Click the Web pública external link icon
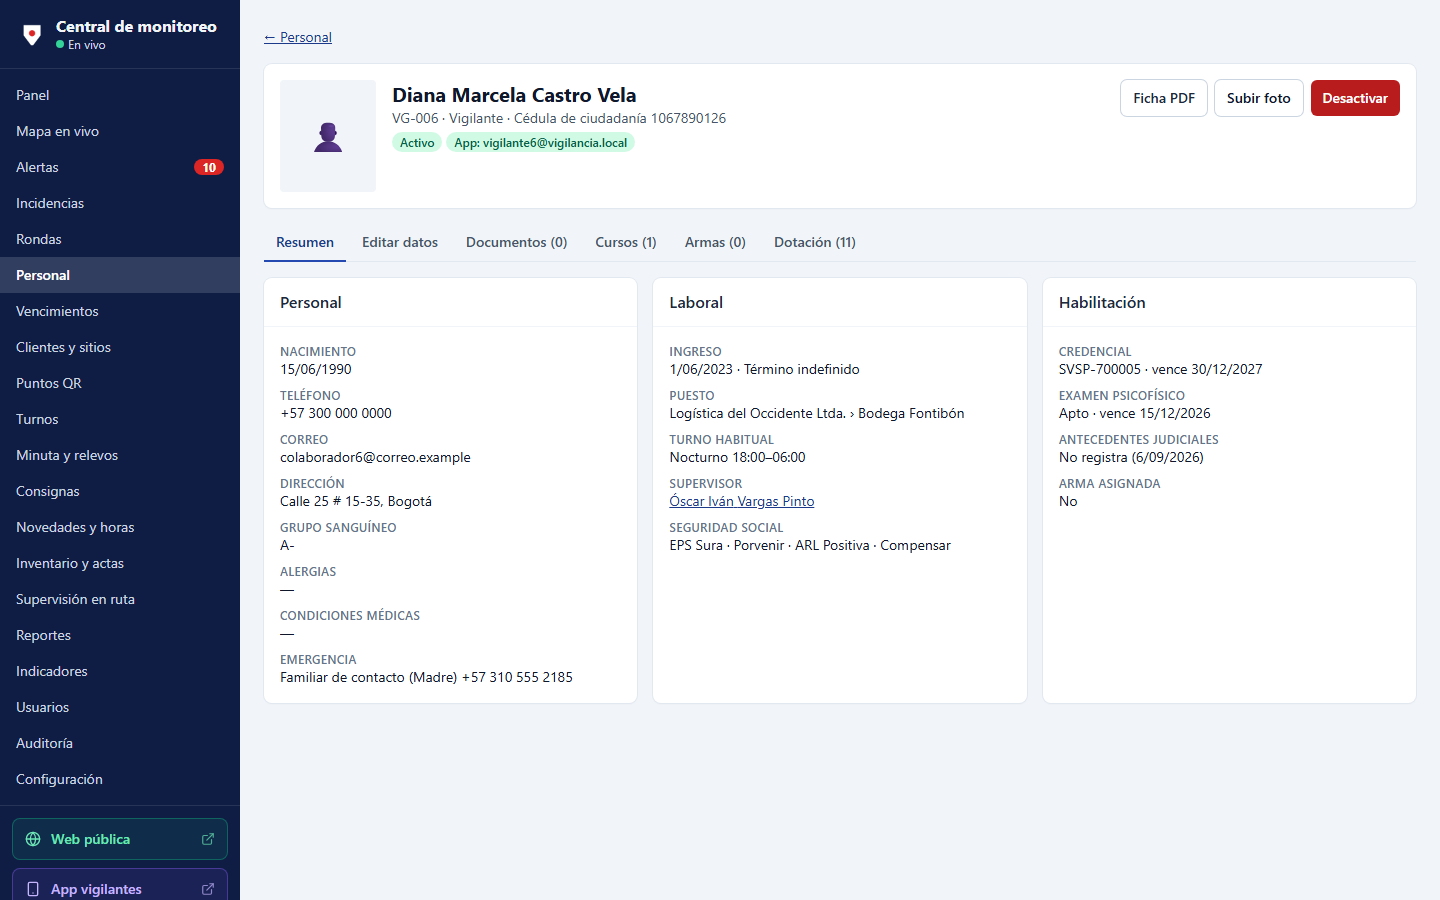The image size is (1440, 900). (x=208, y=839)
